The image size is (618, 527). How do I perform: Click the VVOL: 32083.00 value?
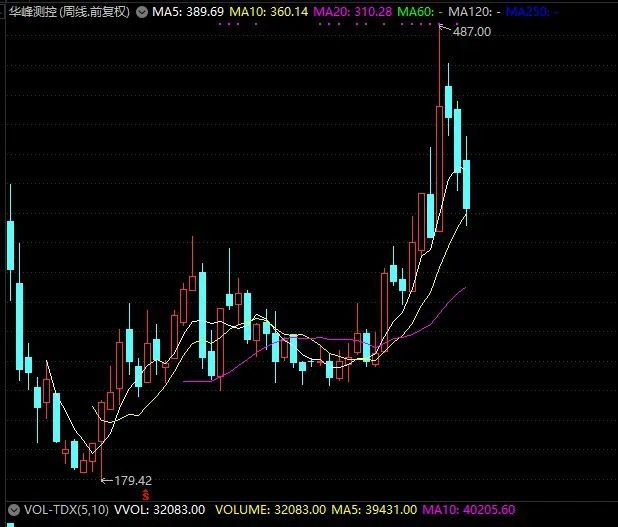pyautogui.click(x=160, y=510)
